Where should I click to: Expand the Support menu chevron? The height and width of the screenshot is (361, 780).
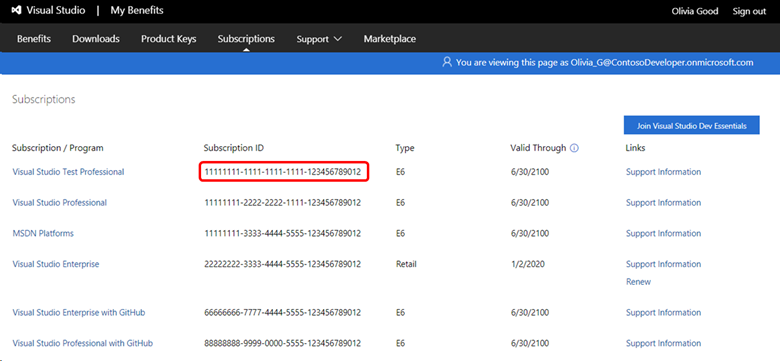[337, 39]
